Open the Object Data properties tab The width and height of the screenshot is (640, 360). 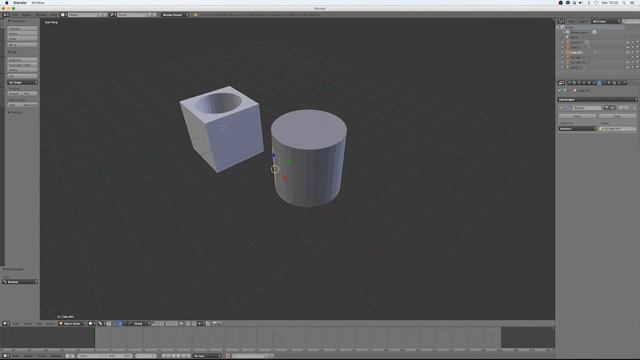(604, 83)
